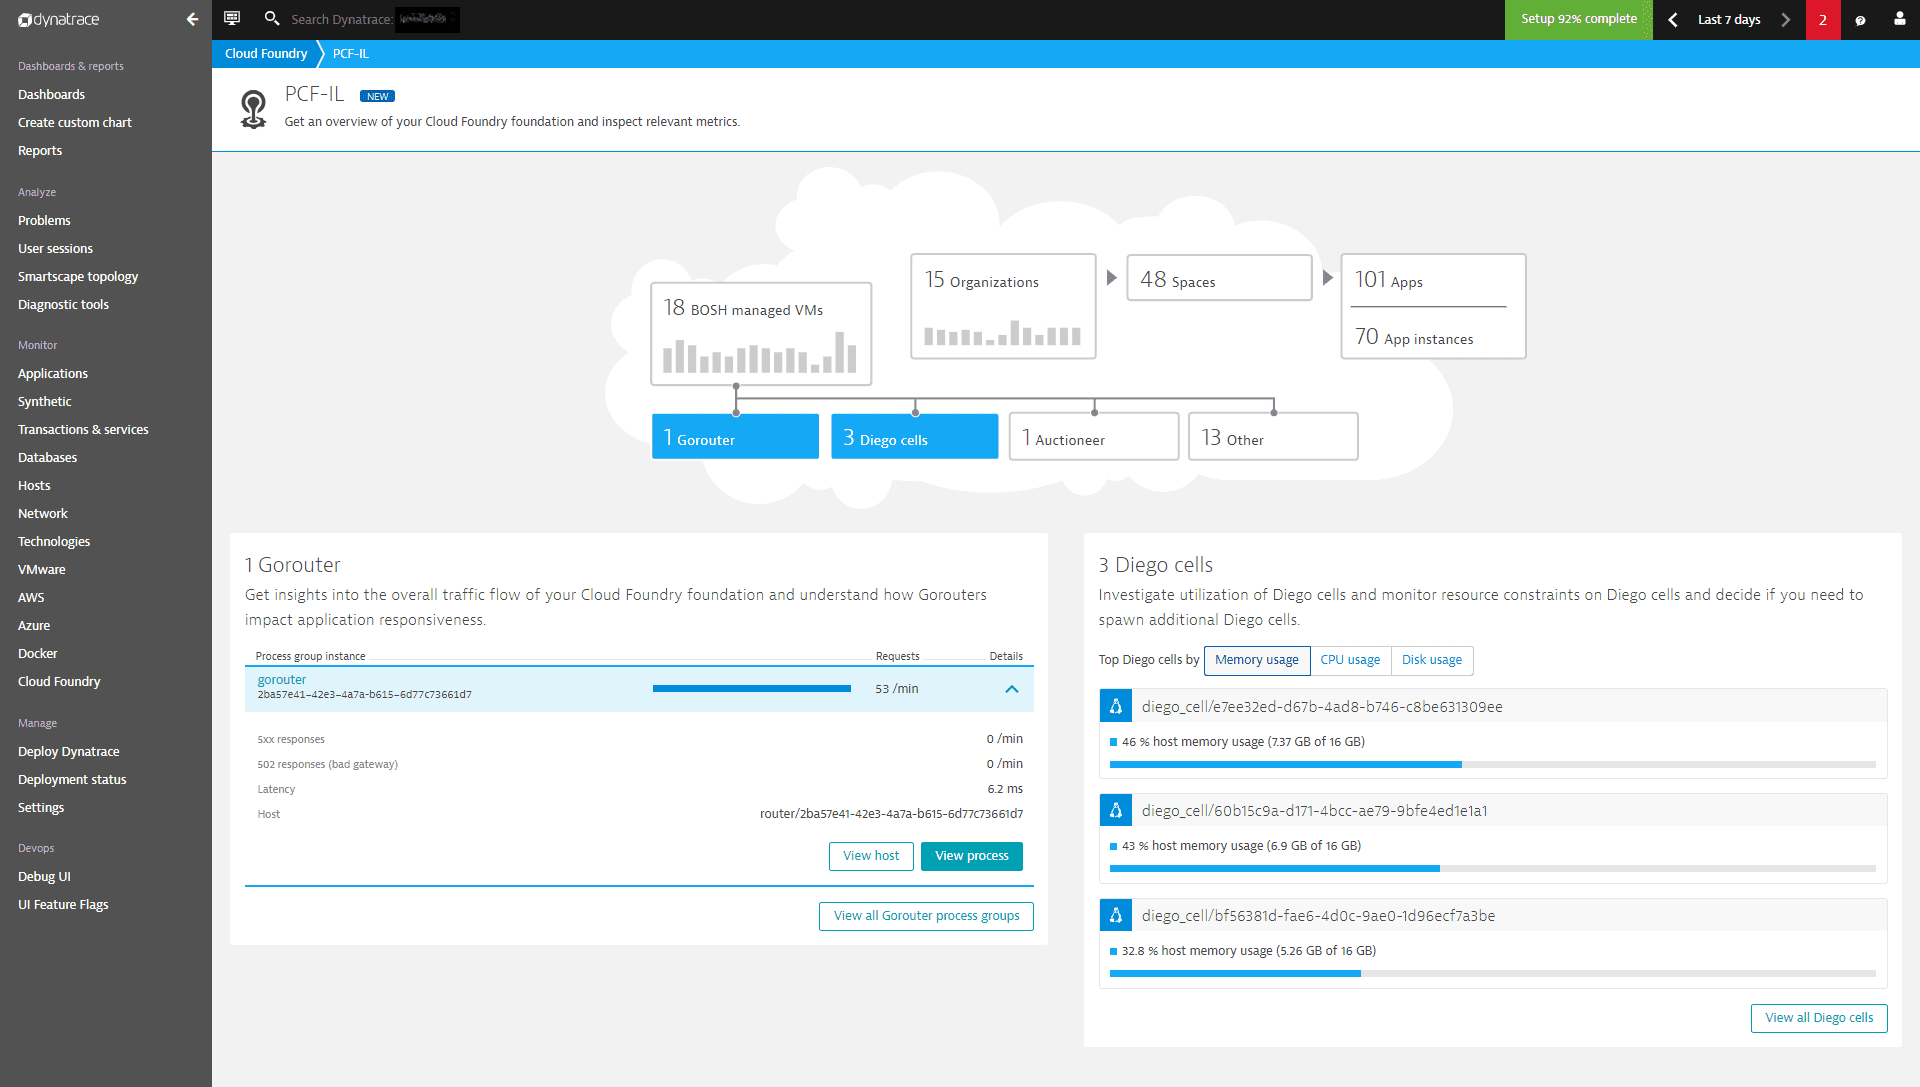The image size is (1920, 1087).
Task: Click View all Gorouter process groups
Action: (927, 916)
